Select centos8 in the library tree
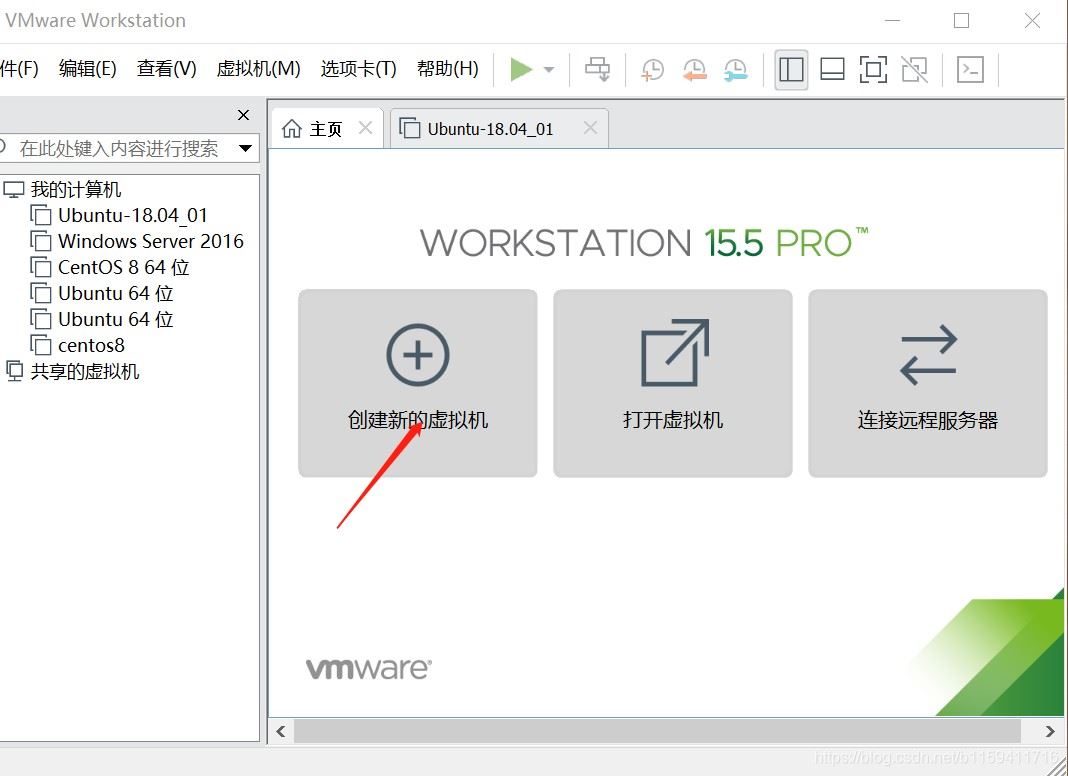This screenshot has width=1068, height=776. tap(91, 345)
